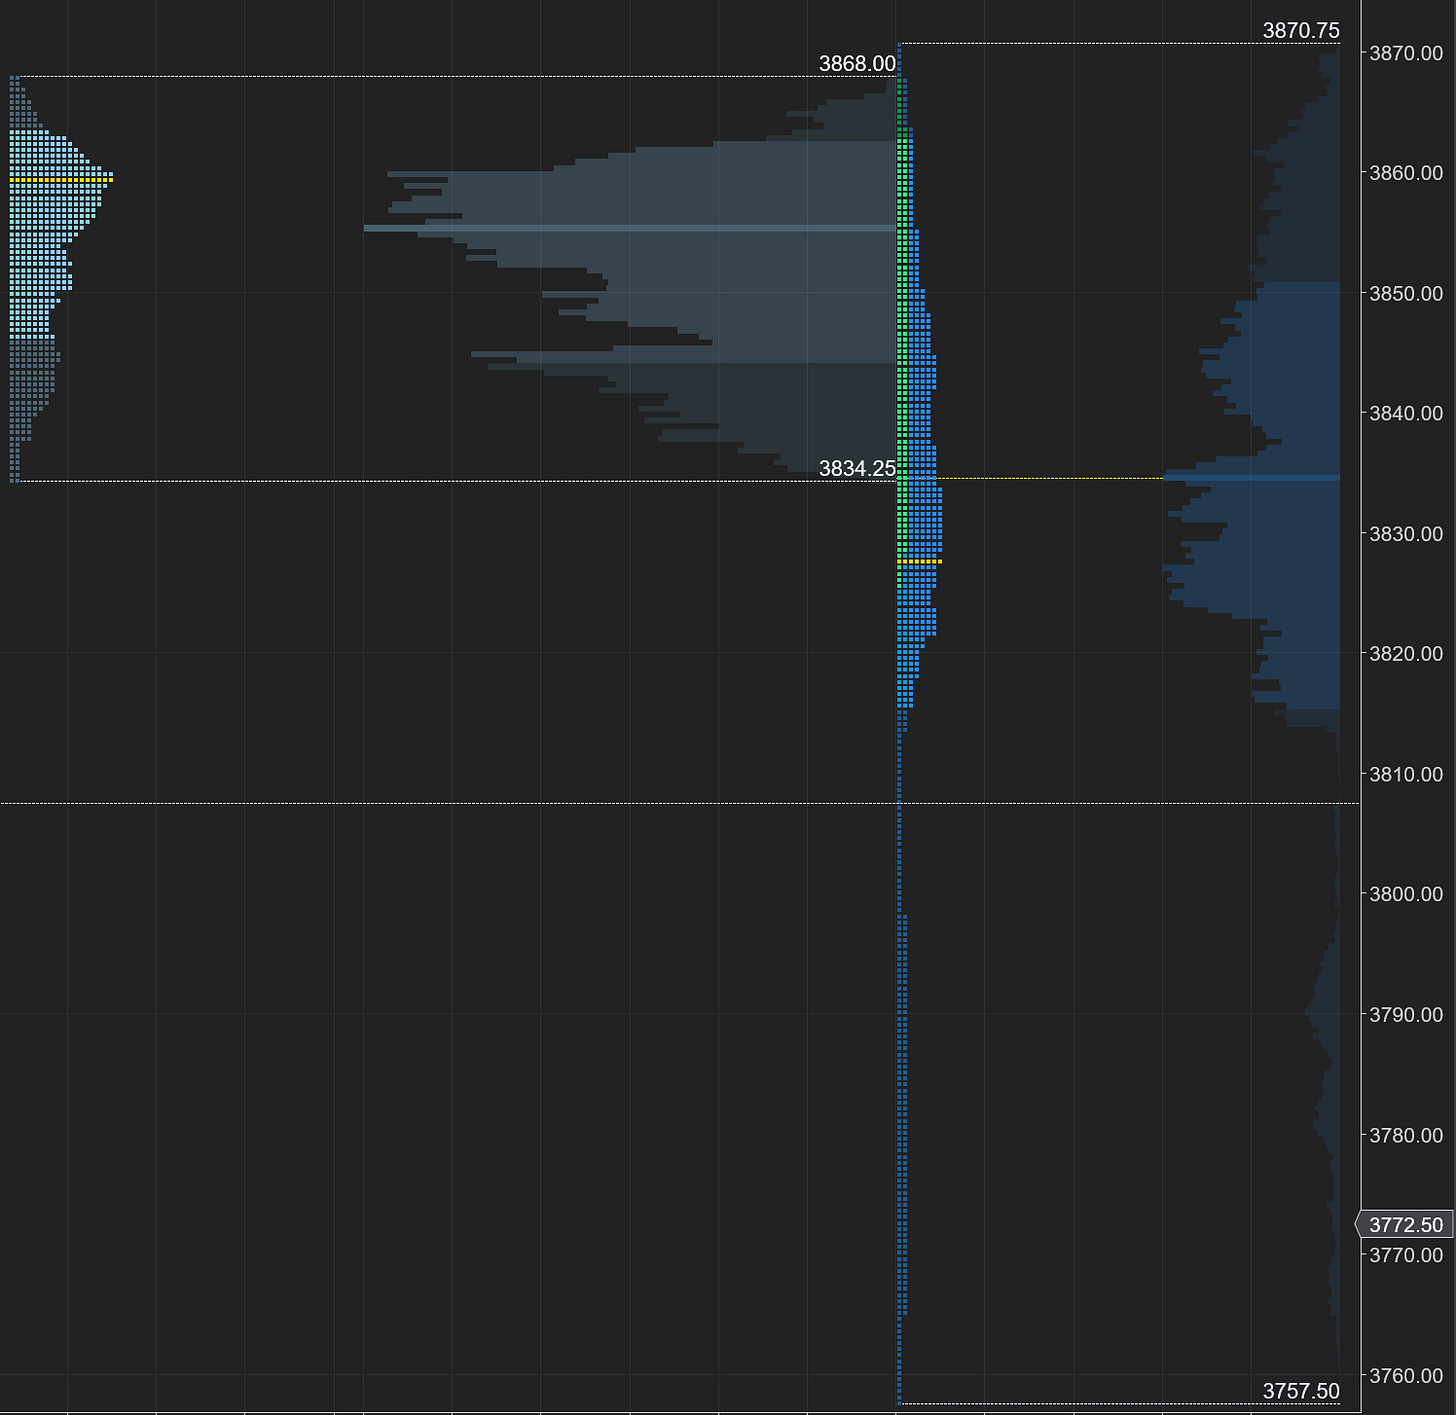Select the right volume profile POC bar at 3834.50
Viewport: 1456px width, 1415px height.
[1252, 478]
